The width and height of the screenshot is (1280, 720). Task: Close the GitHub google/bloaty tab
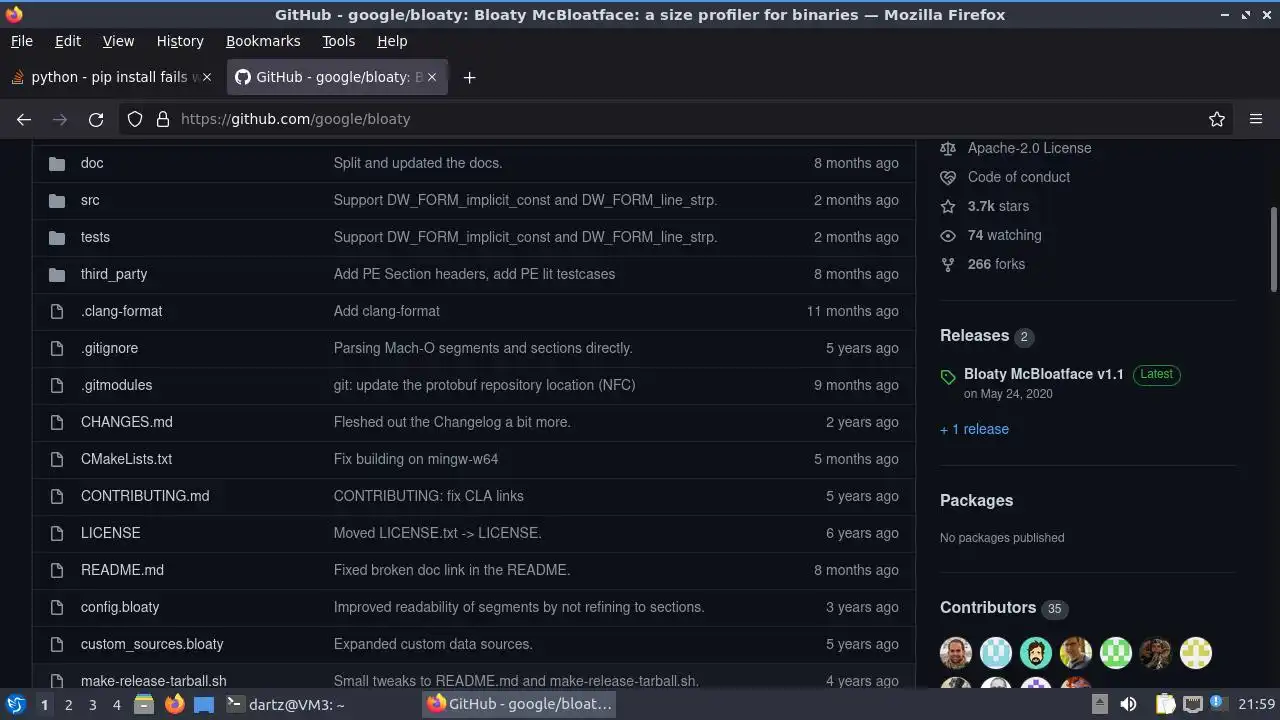tap(432, 77)
